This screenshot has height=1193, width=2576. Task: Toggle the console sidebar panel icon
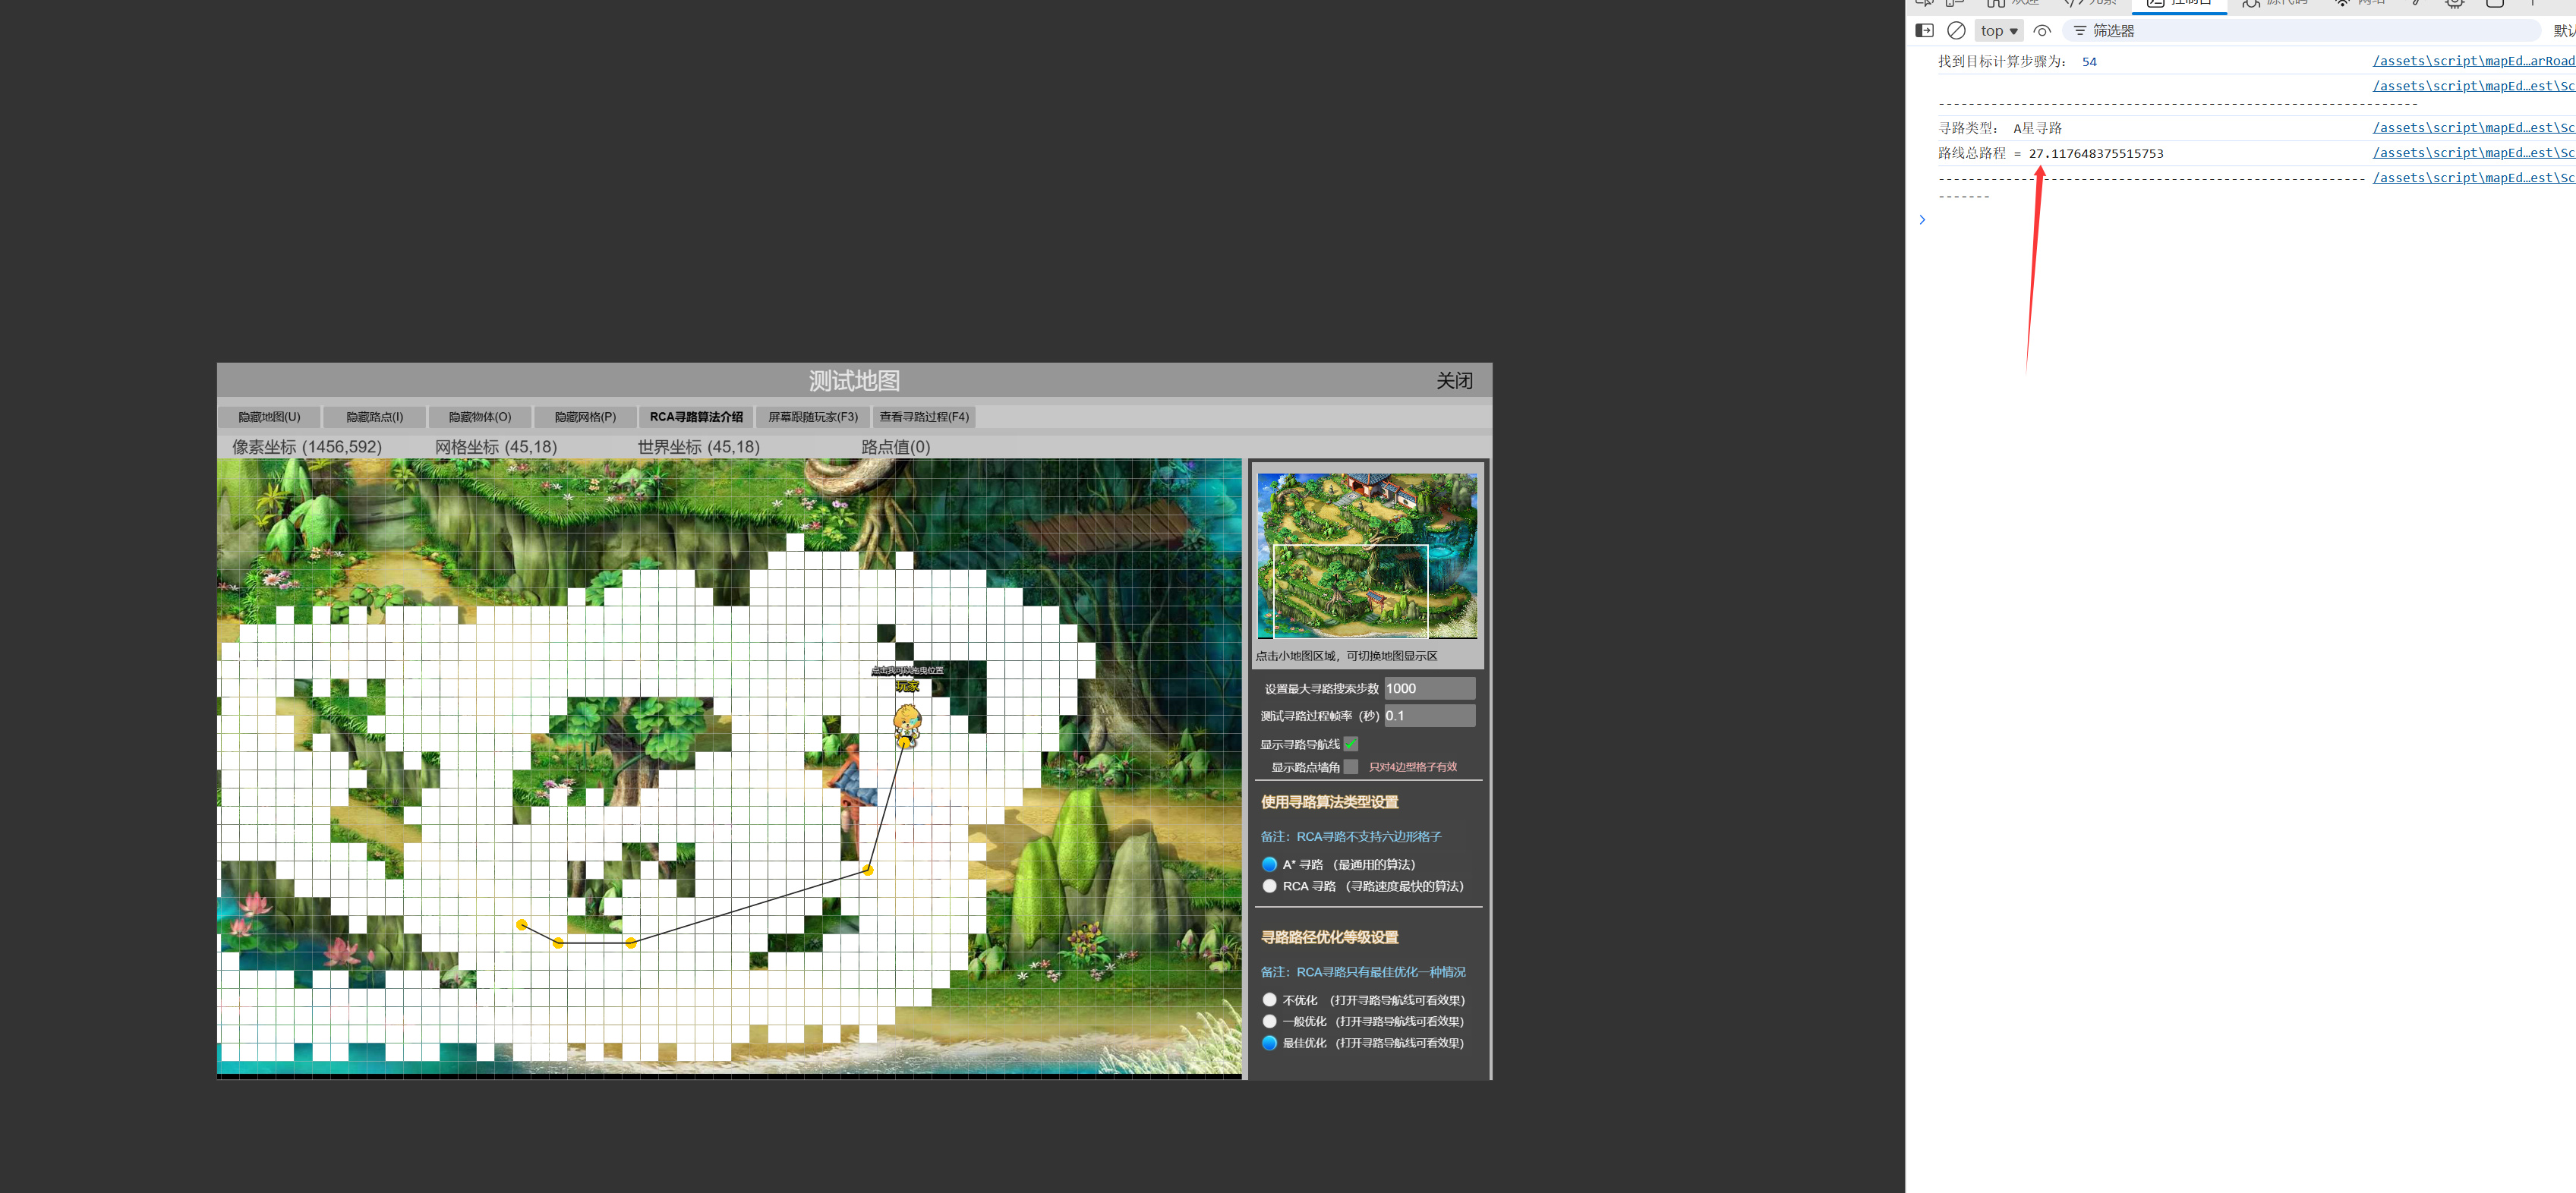[1924, 31]
